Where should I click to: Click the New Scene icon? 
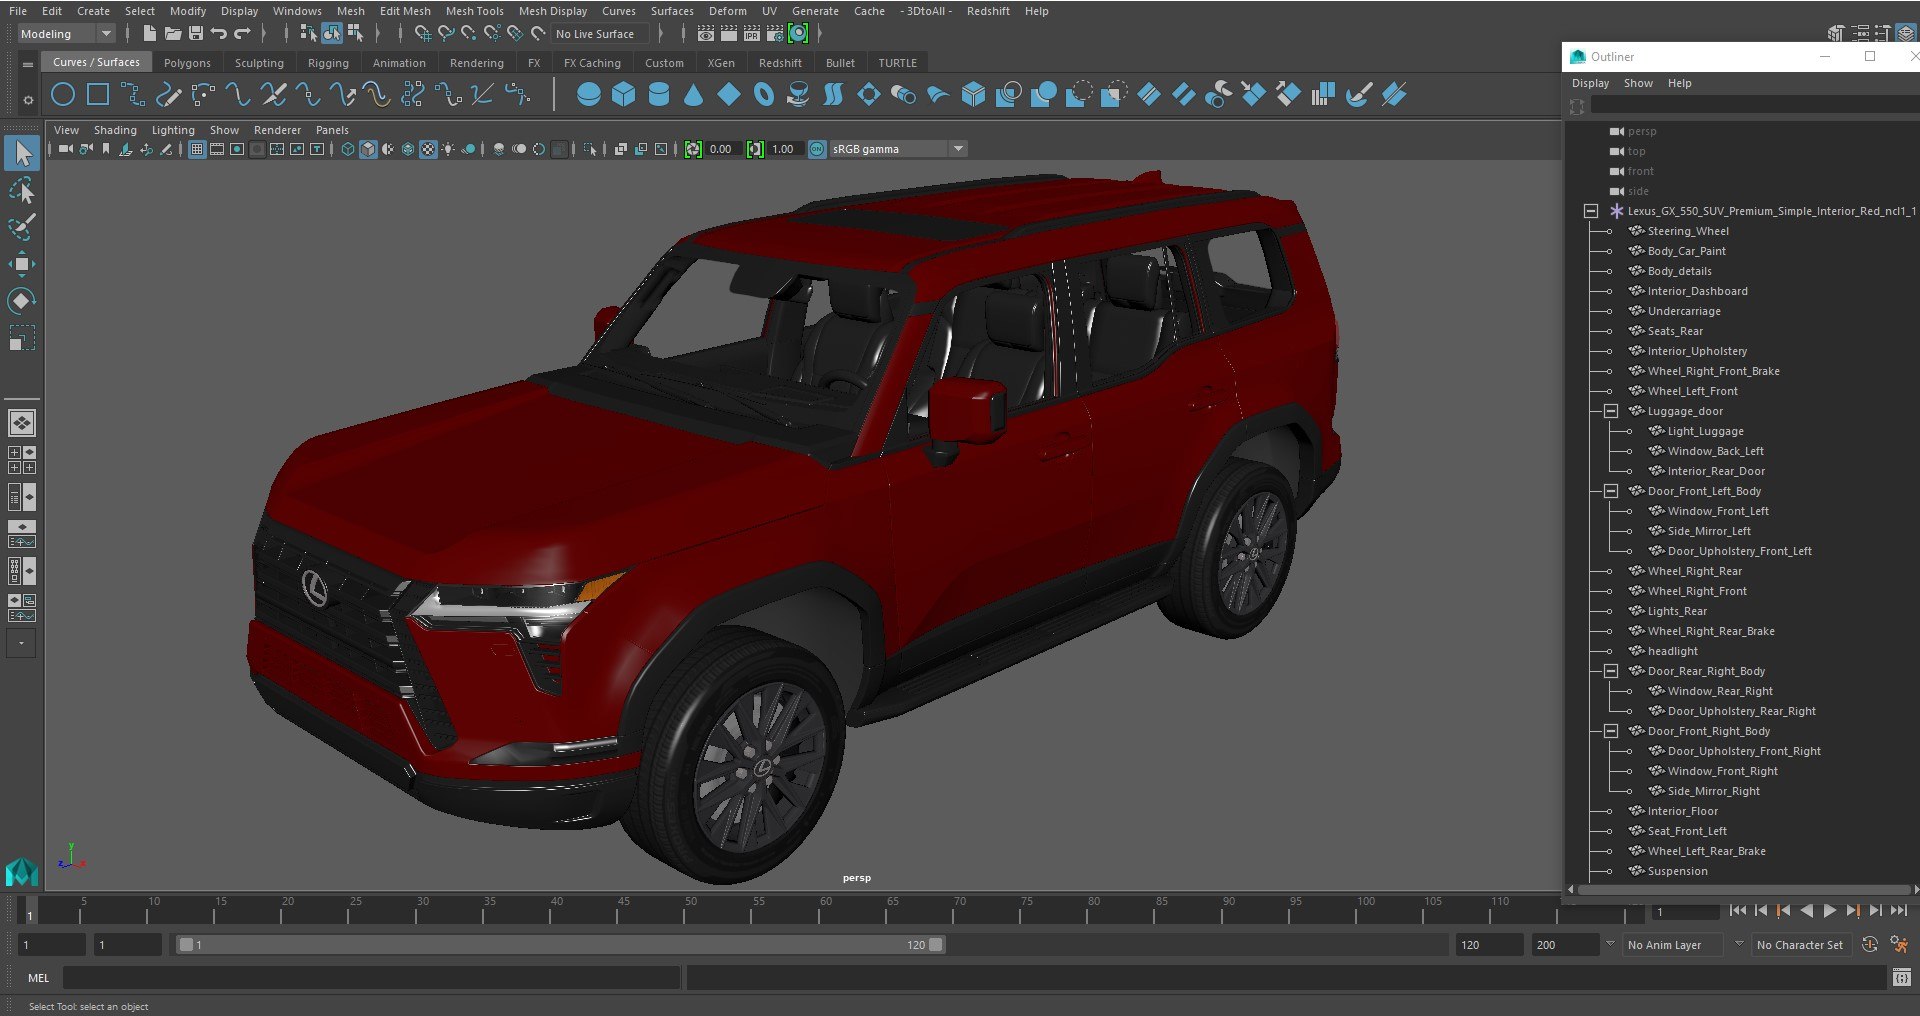pyautogui.click(x=149, y=34)
